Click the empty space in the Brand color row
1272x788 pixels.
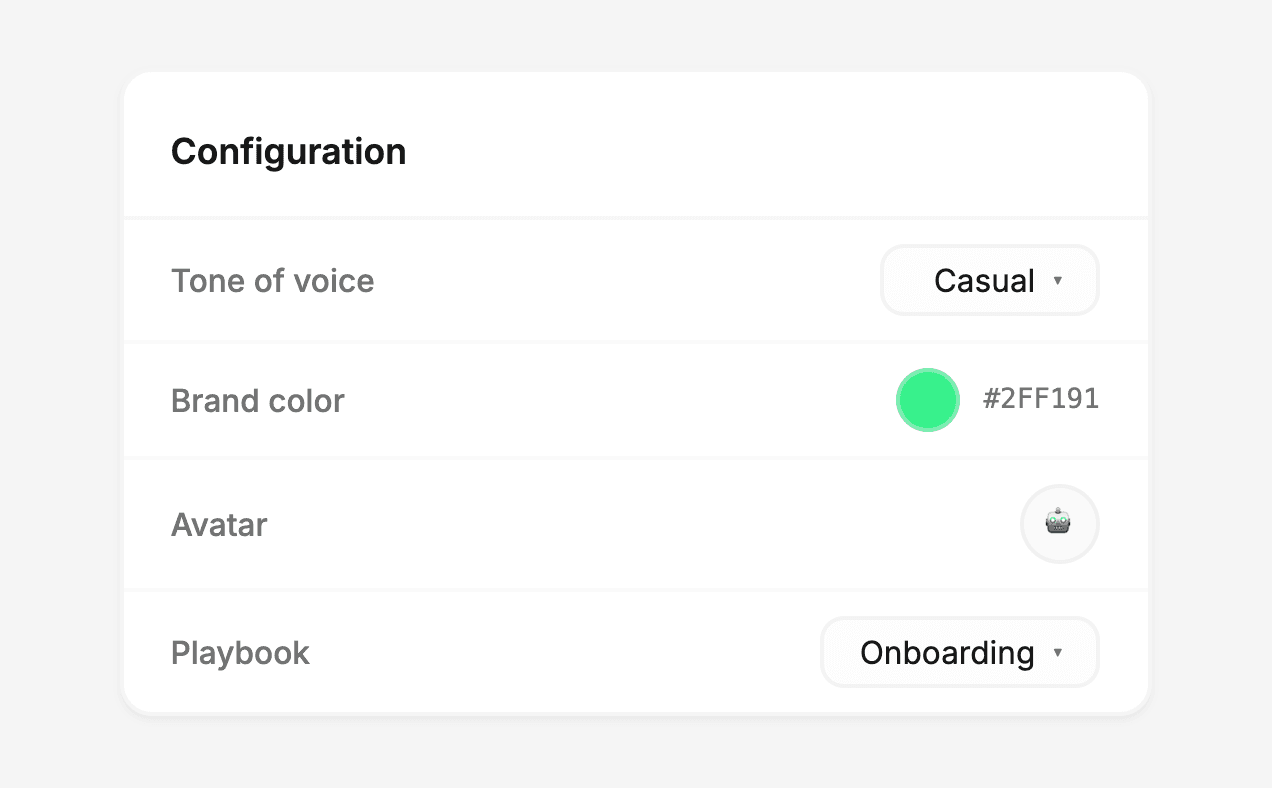620,401
